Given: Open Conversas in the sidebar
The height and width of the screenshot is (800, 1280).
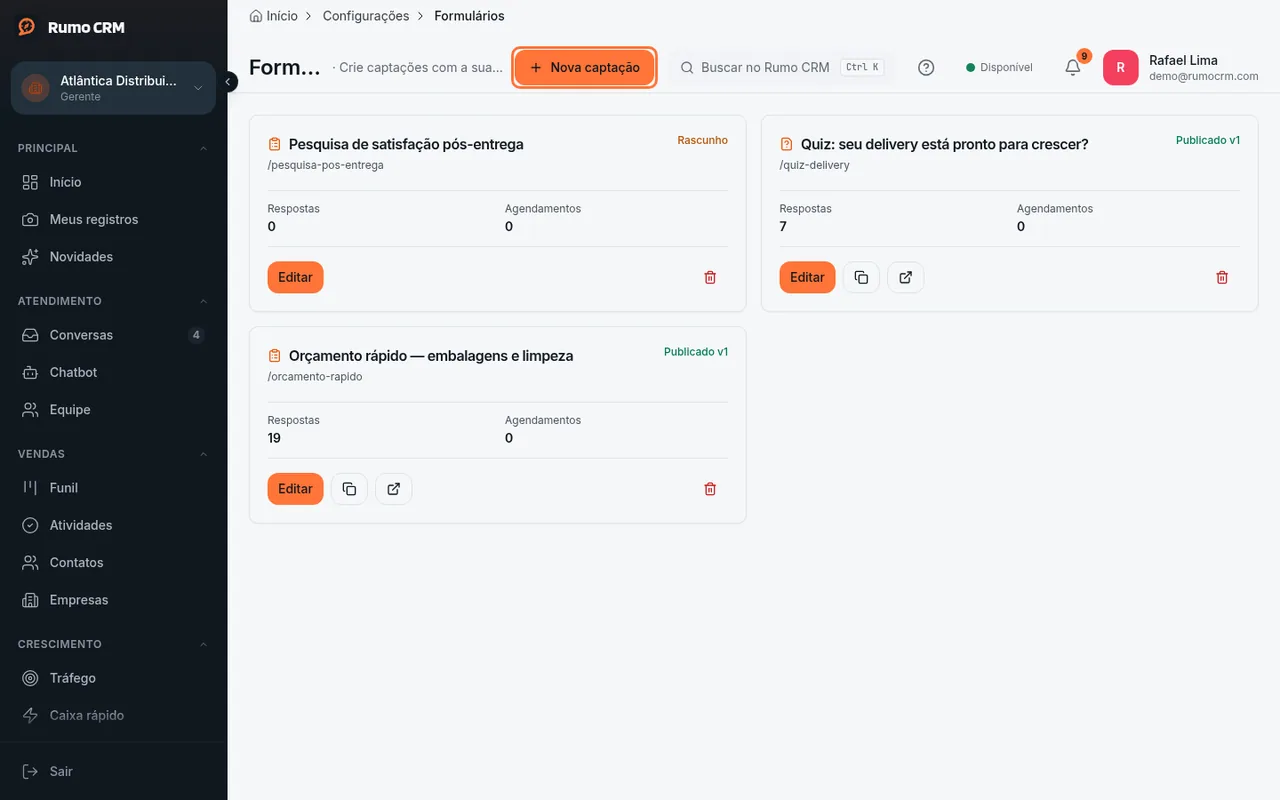Looking at the screenshot, I should click(113, 335).
